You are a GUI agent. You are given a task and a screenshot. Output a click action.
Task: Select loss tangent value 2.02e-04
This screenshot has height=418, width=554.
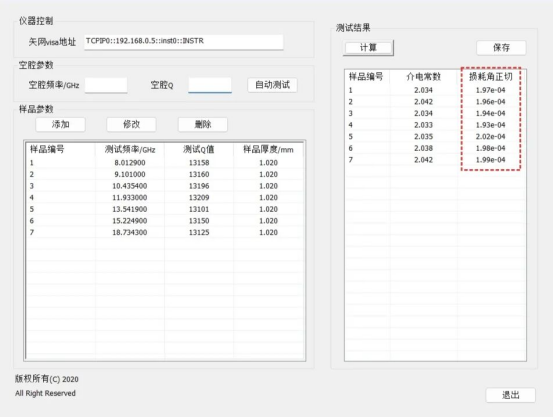click(x=490, y=137)
